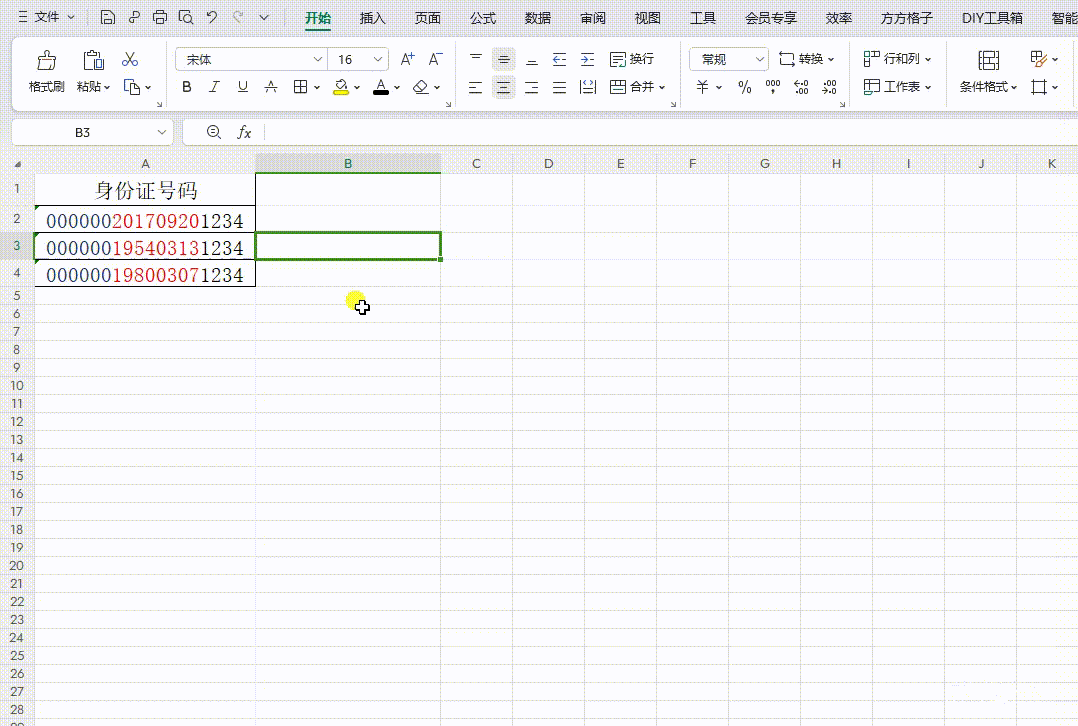This screenshot has height=726, width=1078.
Task: Expand quick access toolbar customize arrow
Action: [264, 18]
